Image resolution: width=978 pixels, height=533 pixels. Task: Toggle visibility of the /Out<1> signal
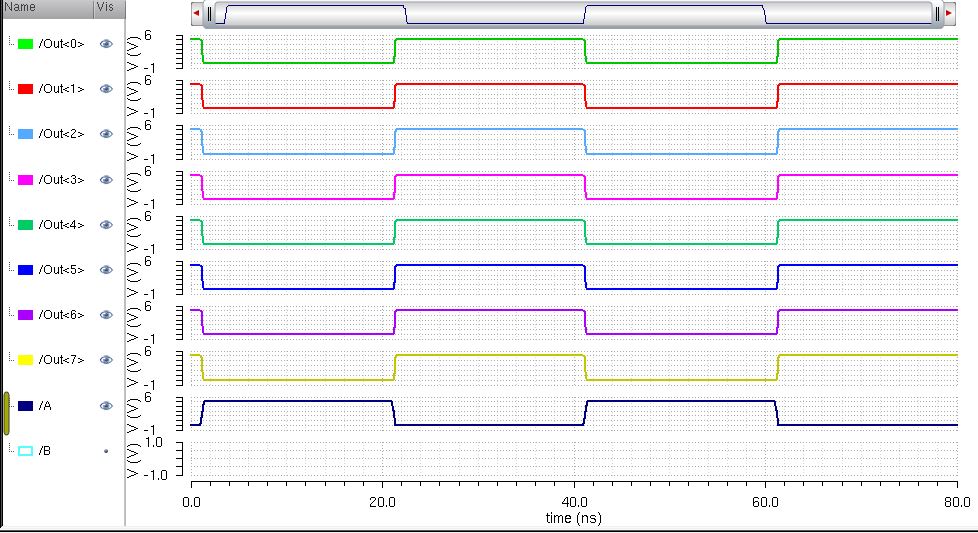coord(106,89)
